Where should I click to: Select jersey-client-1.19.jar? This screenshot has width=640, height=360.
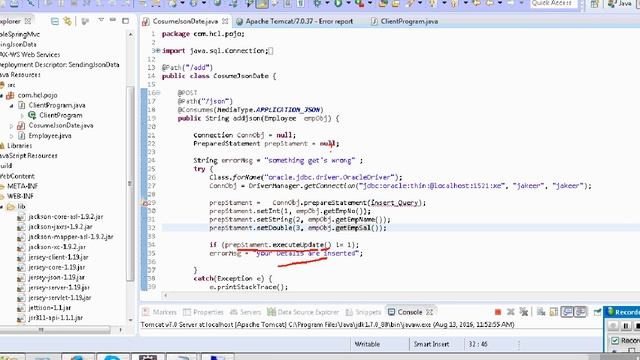click(x=58, y=258)
